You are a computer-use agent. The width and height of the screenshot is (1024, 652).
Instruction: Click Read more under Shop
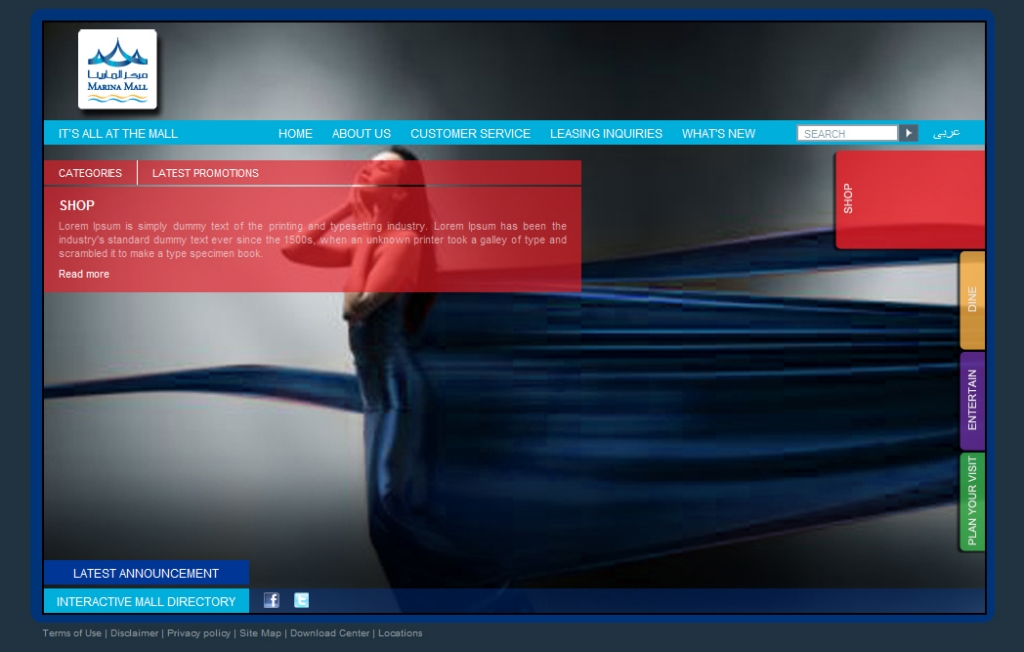[84, 274]
